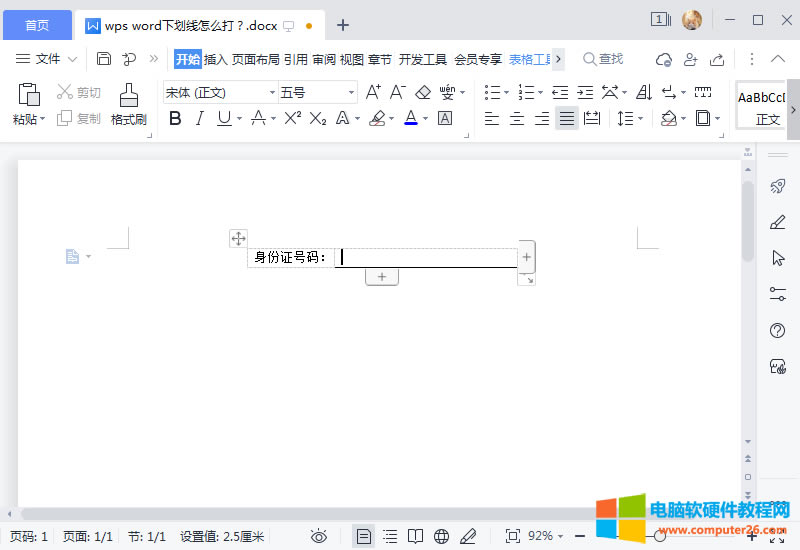Enable eye protection mode in status bar
The image size is (800, 550).
click(319, 537)
